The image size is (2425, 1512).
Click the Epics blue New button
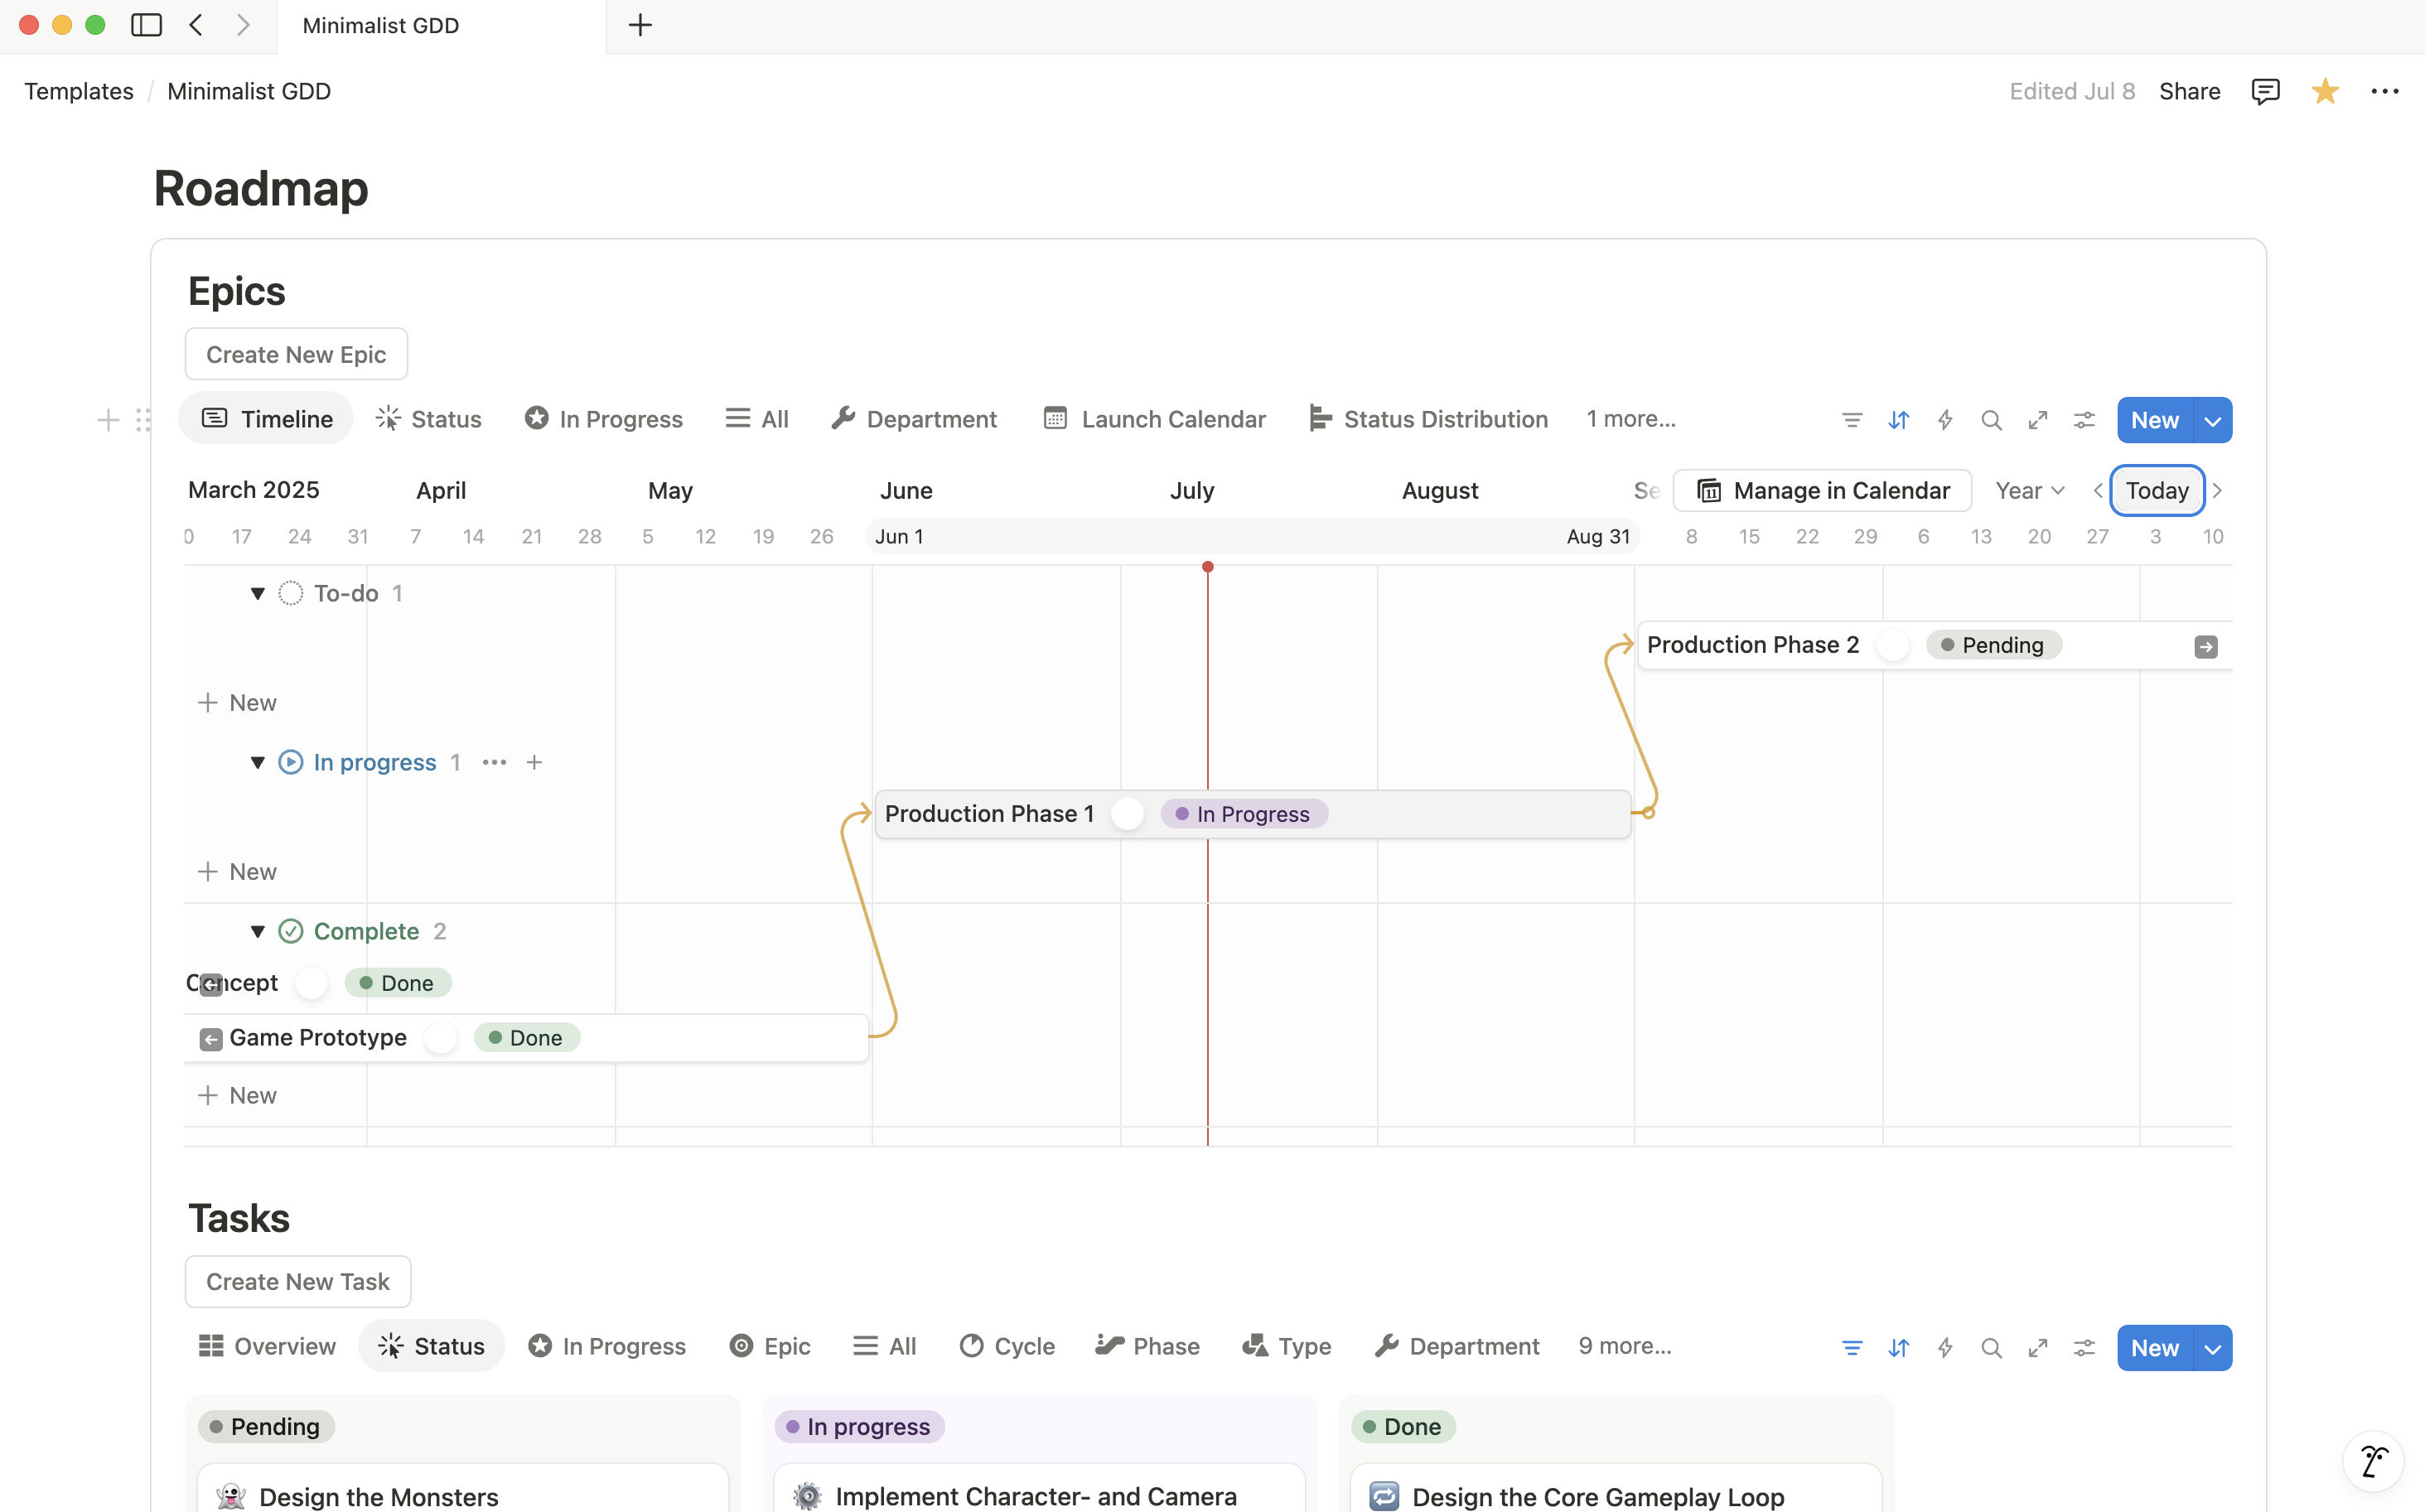pos(2155,421)
